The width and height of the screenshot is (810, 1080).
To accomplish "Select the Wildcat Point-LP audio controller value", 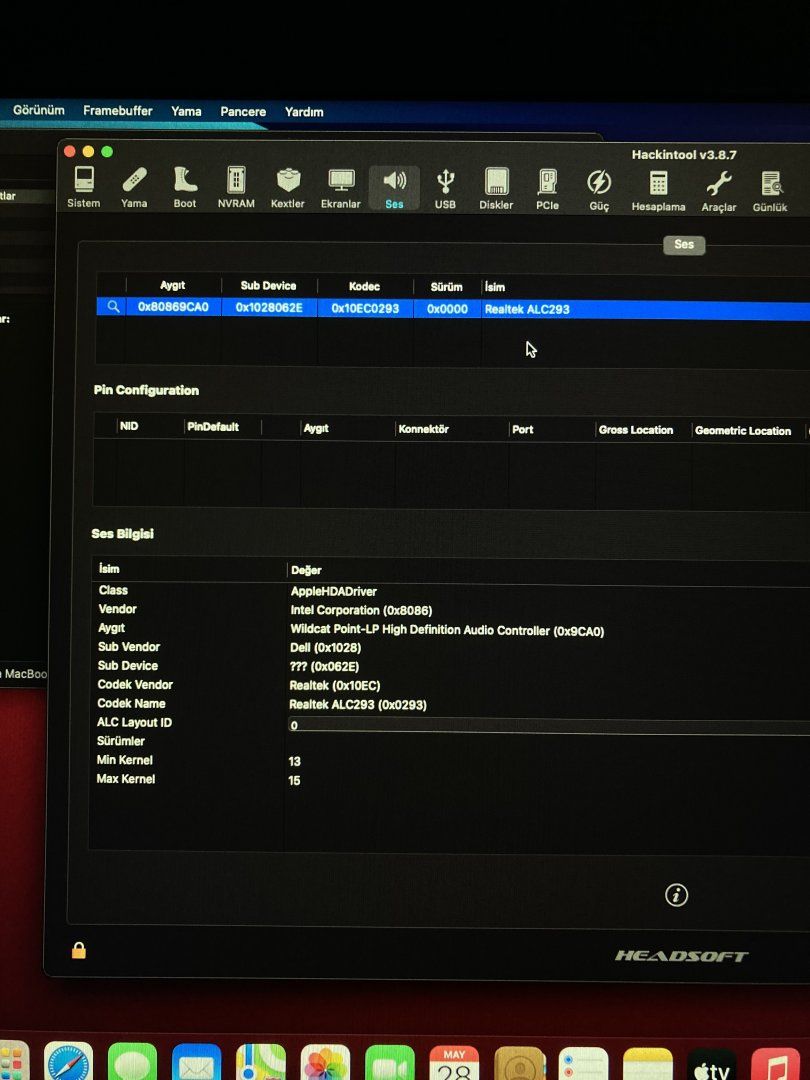I will tap(447, 630).
